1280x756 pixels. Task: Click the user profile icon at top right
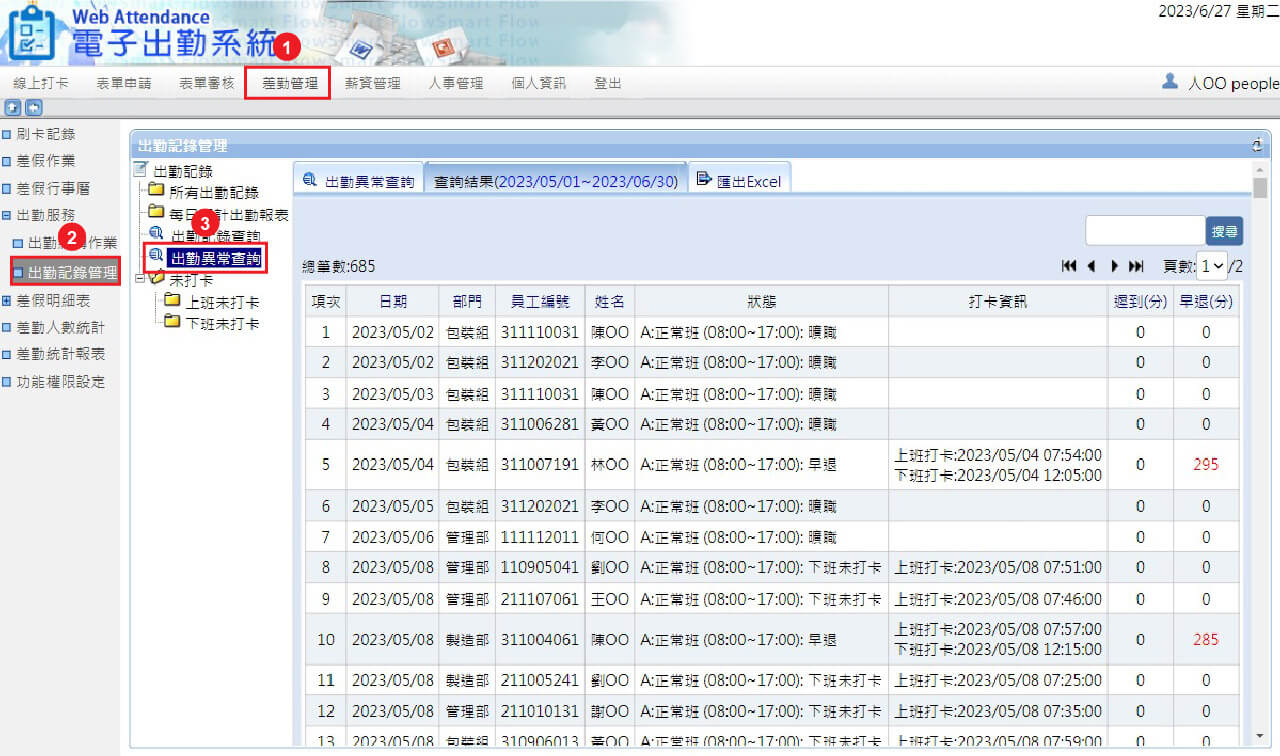1170,82
